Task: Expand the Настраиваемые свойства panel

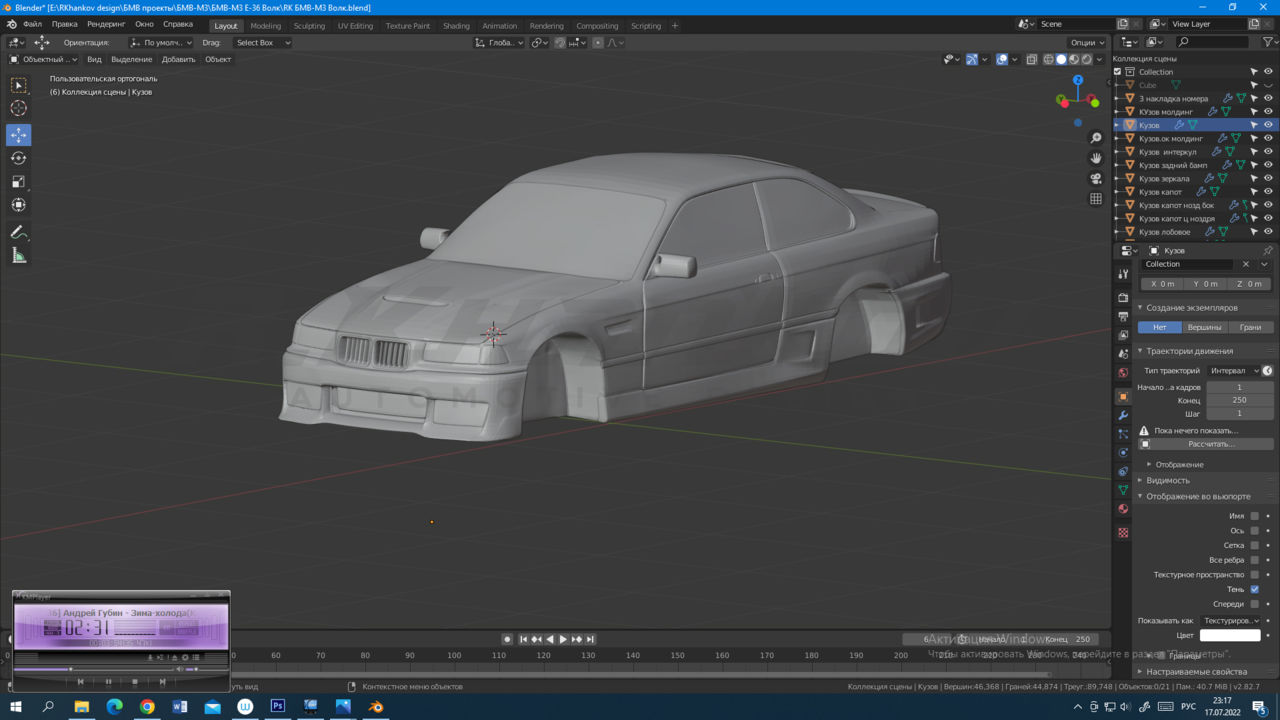Action: [1196, 672]
